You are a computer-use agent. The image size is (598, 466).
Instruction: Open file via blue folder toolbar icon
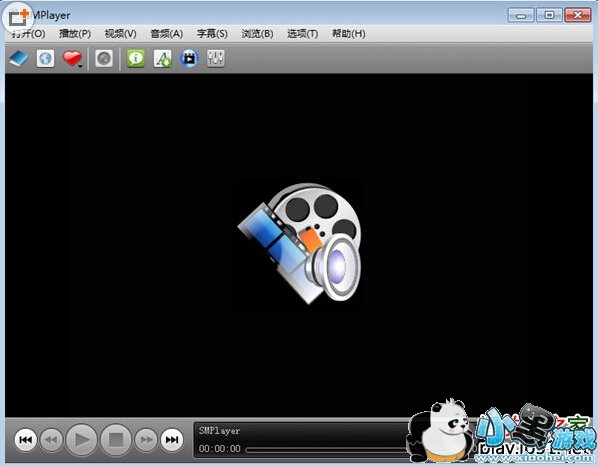click(x=19, y=59)
